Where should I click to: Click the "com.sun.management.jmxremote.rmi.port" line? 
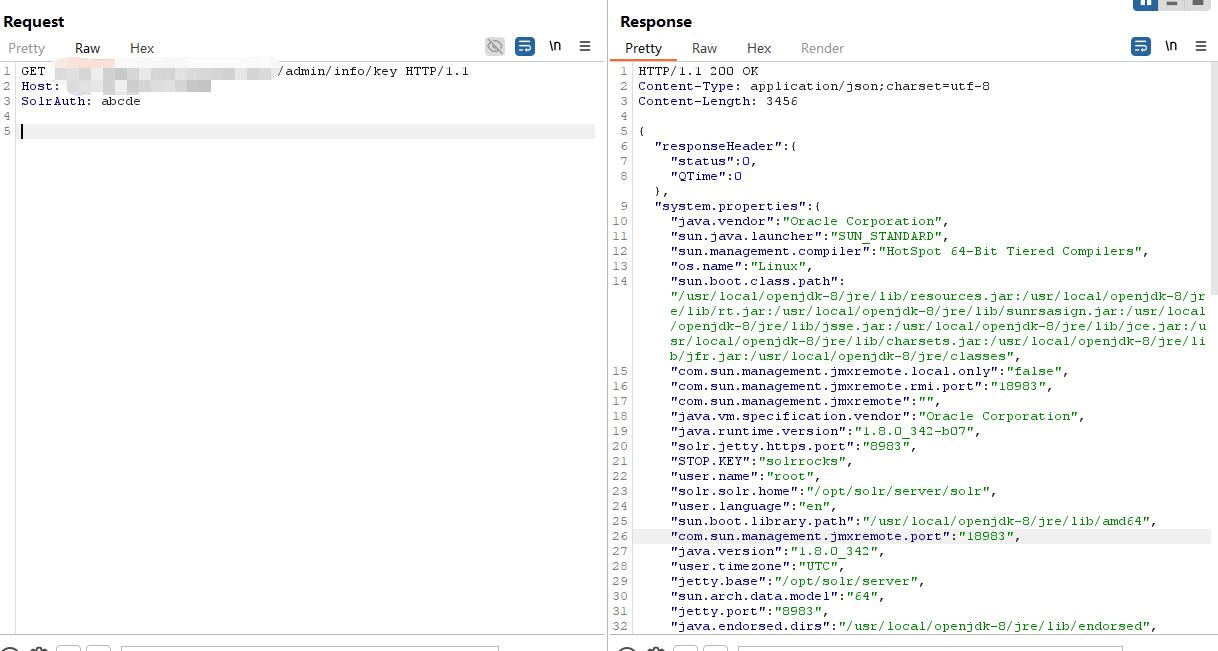(x=862, y=386)
